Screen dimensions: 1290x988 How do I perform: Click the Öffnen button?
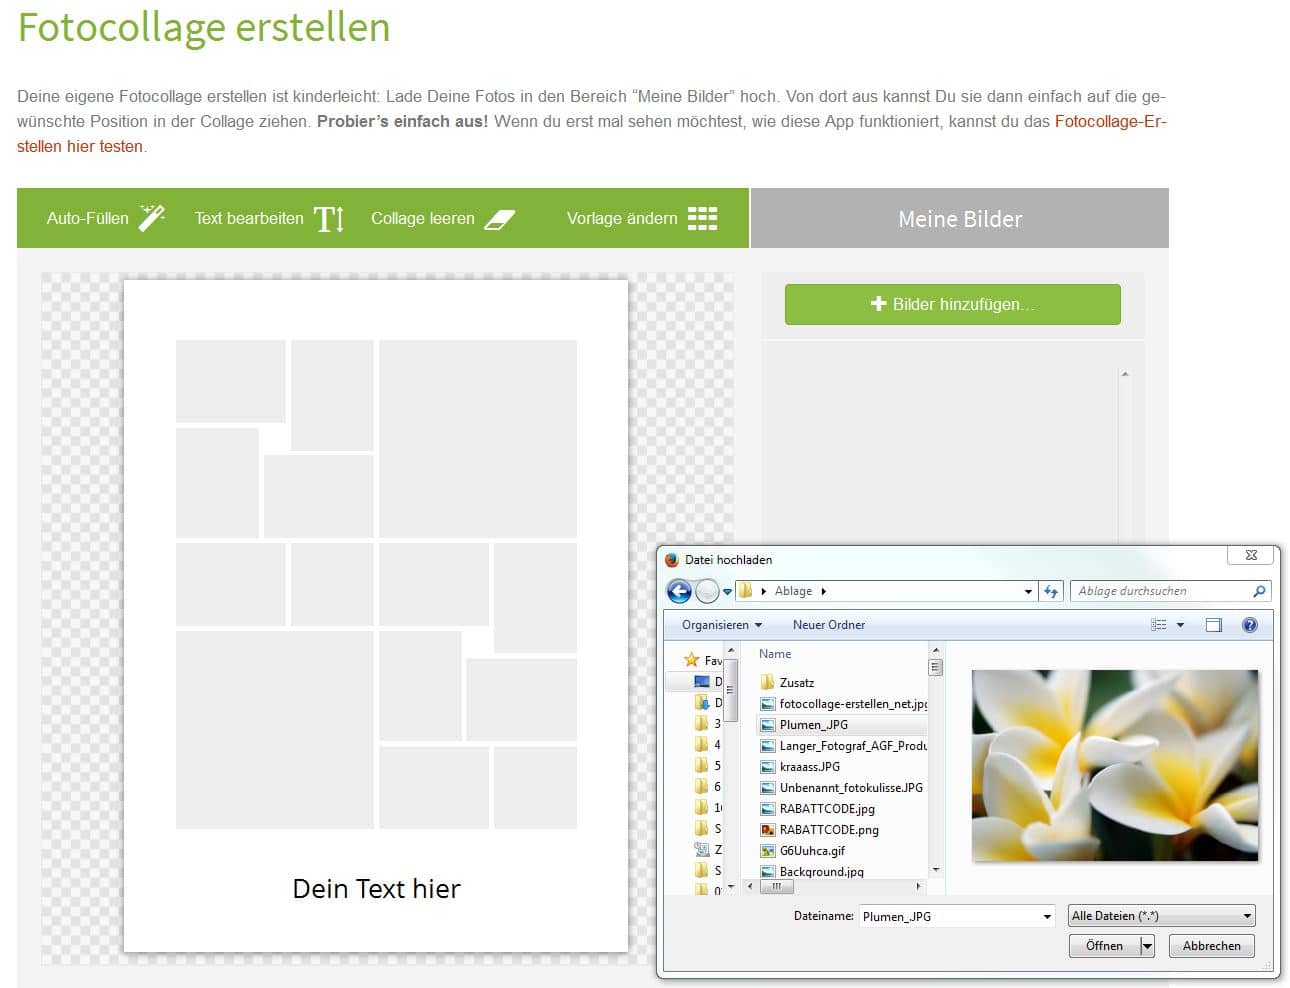(1104, 946)
